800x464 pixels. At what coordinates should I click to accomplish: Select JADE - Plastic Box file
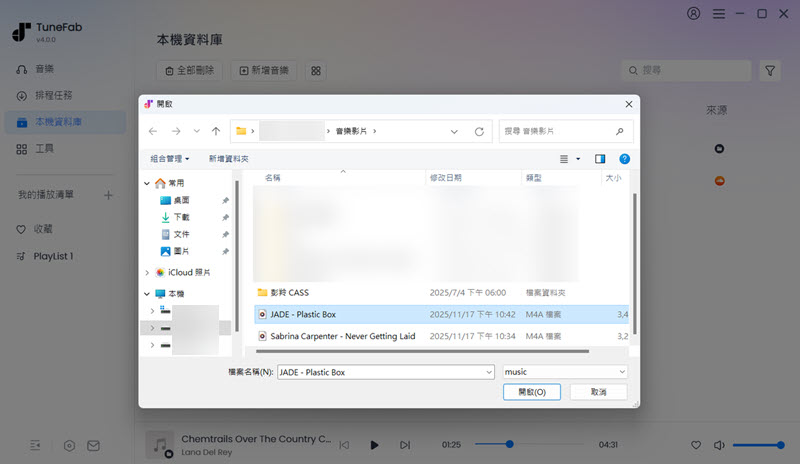click(441, 314)
